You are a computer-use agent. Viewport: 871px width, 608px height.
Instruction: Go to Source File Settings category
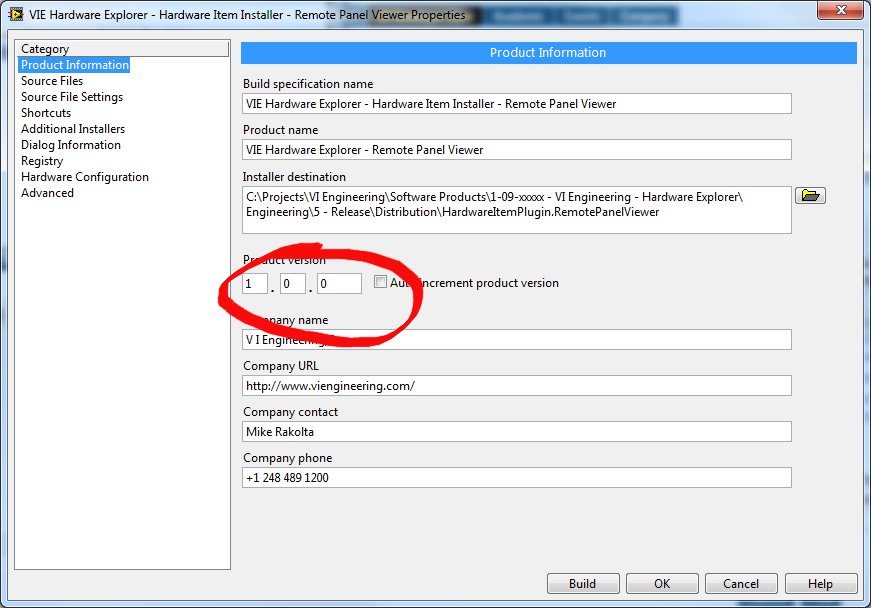[x=72, y=97]
